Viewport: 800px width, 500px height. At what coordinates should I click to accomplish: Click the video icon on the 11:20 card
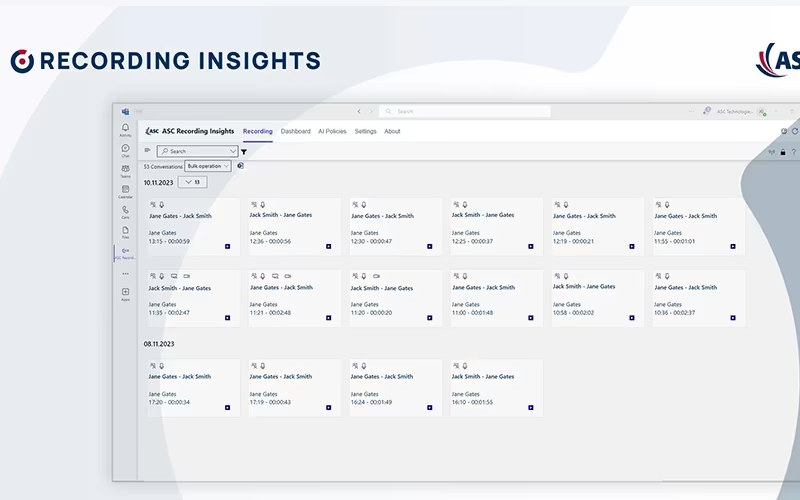click(377, 276)
